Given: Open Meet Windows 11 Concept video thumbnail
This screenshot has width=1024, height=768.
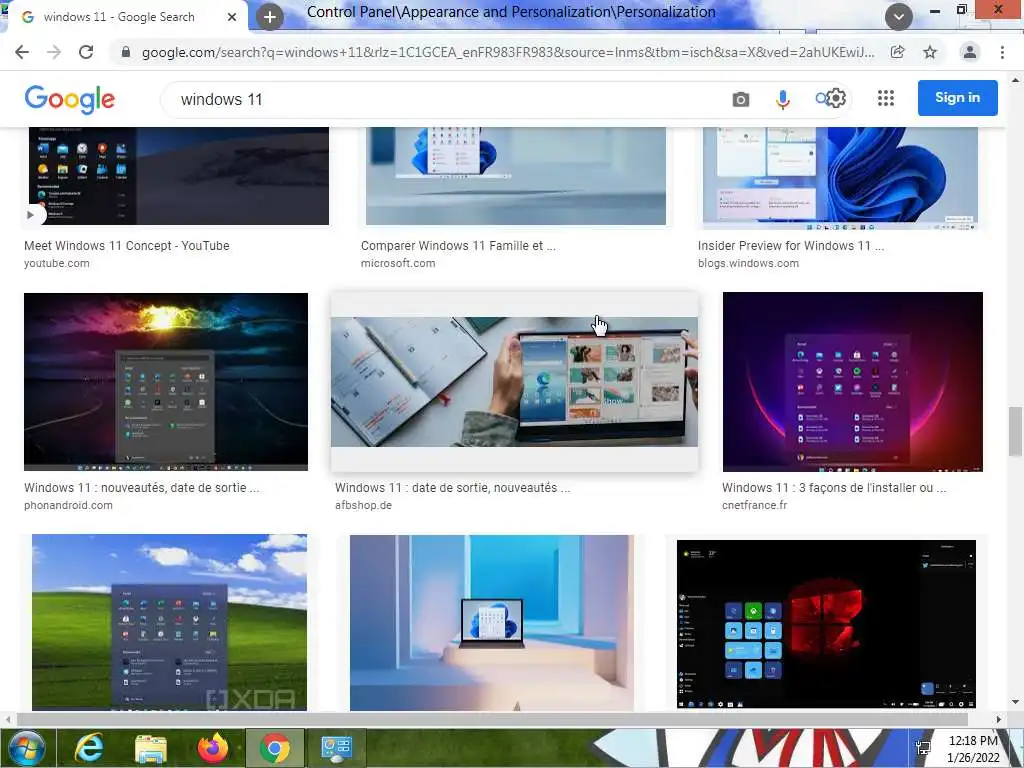Looking at the screenshot, I should 179,176.
